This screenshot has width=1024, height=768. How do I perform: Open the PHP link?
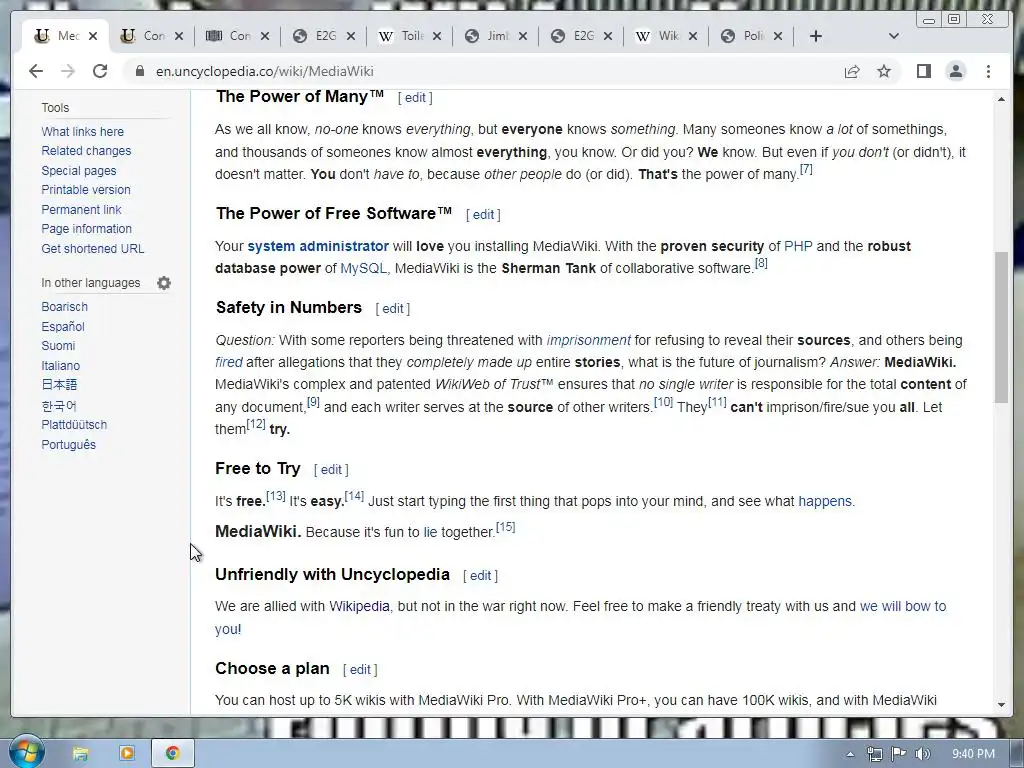pyautogui.click(x=798, y=246)
